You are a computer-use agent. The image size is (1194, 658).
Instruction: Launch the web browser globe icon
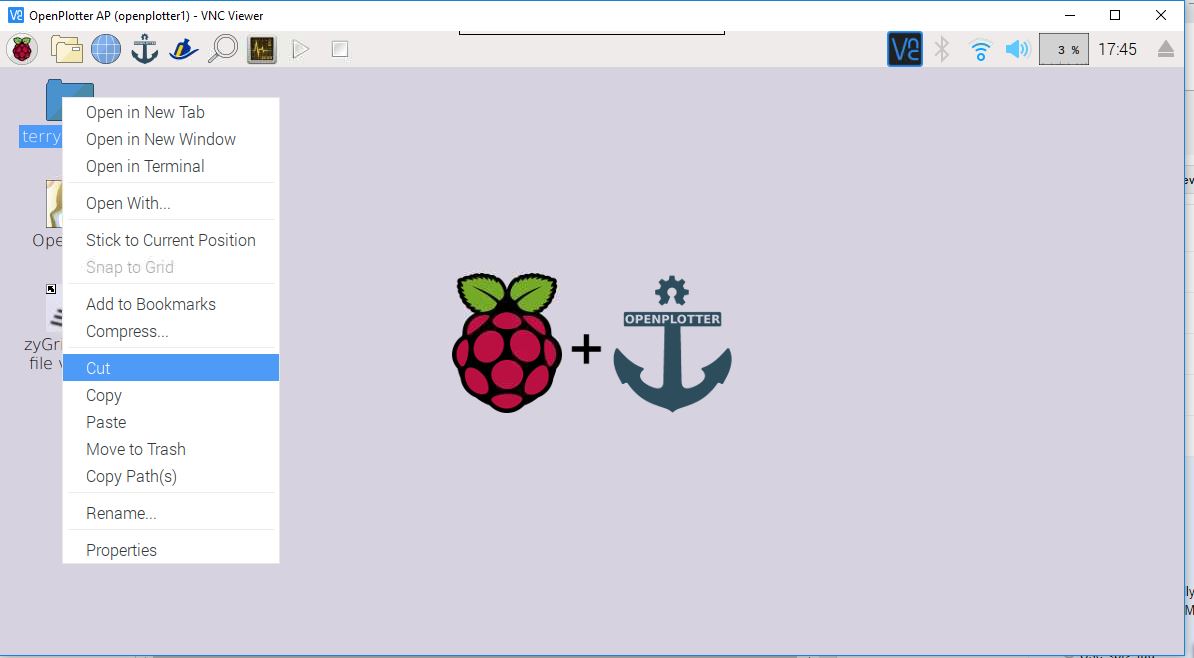[x=105, y=48]
